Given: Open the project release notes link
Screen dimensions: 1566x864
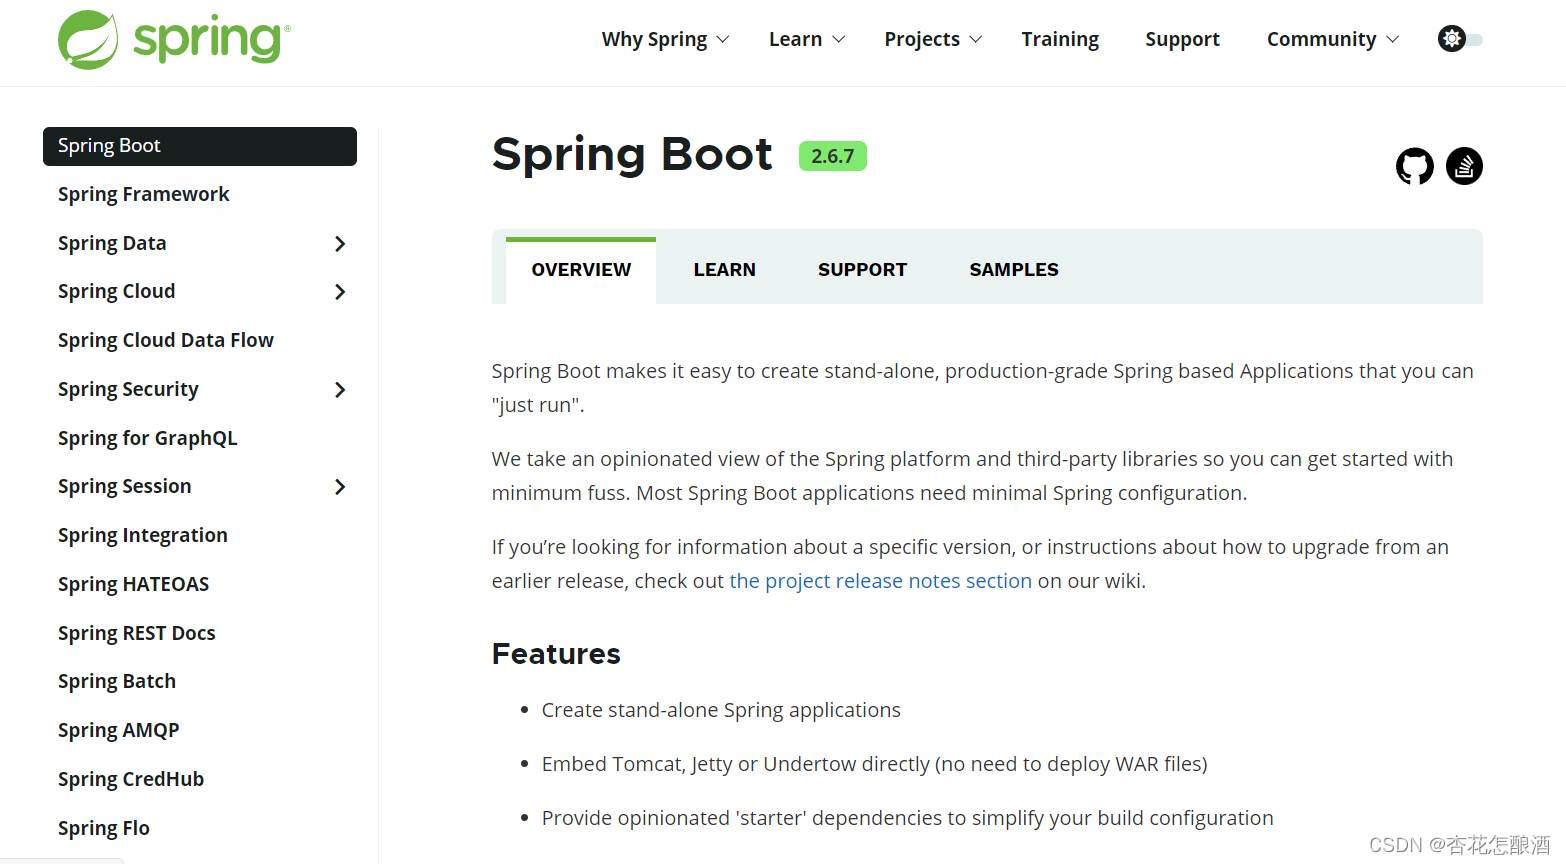Looking at the screenshot, I should (880, 580).
